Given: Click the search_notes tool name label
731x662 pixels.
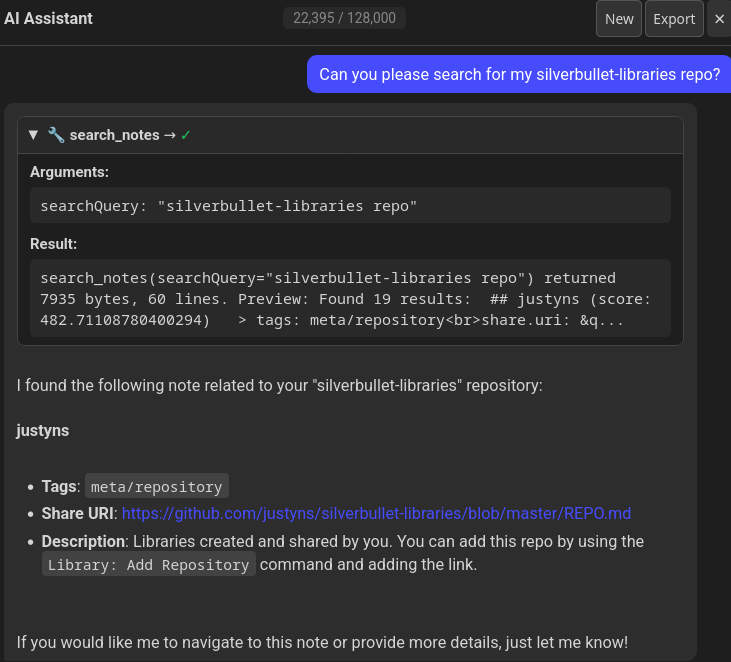Looking at the screenshot, I should [x=114, y=135].
